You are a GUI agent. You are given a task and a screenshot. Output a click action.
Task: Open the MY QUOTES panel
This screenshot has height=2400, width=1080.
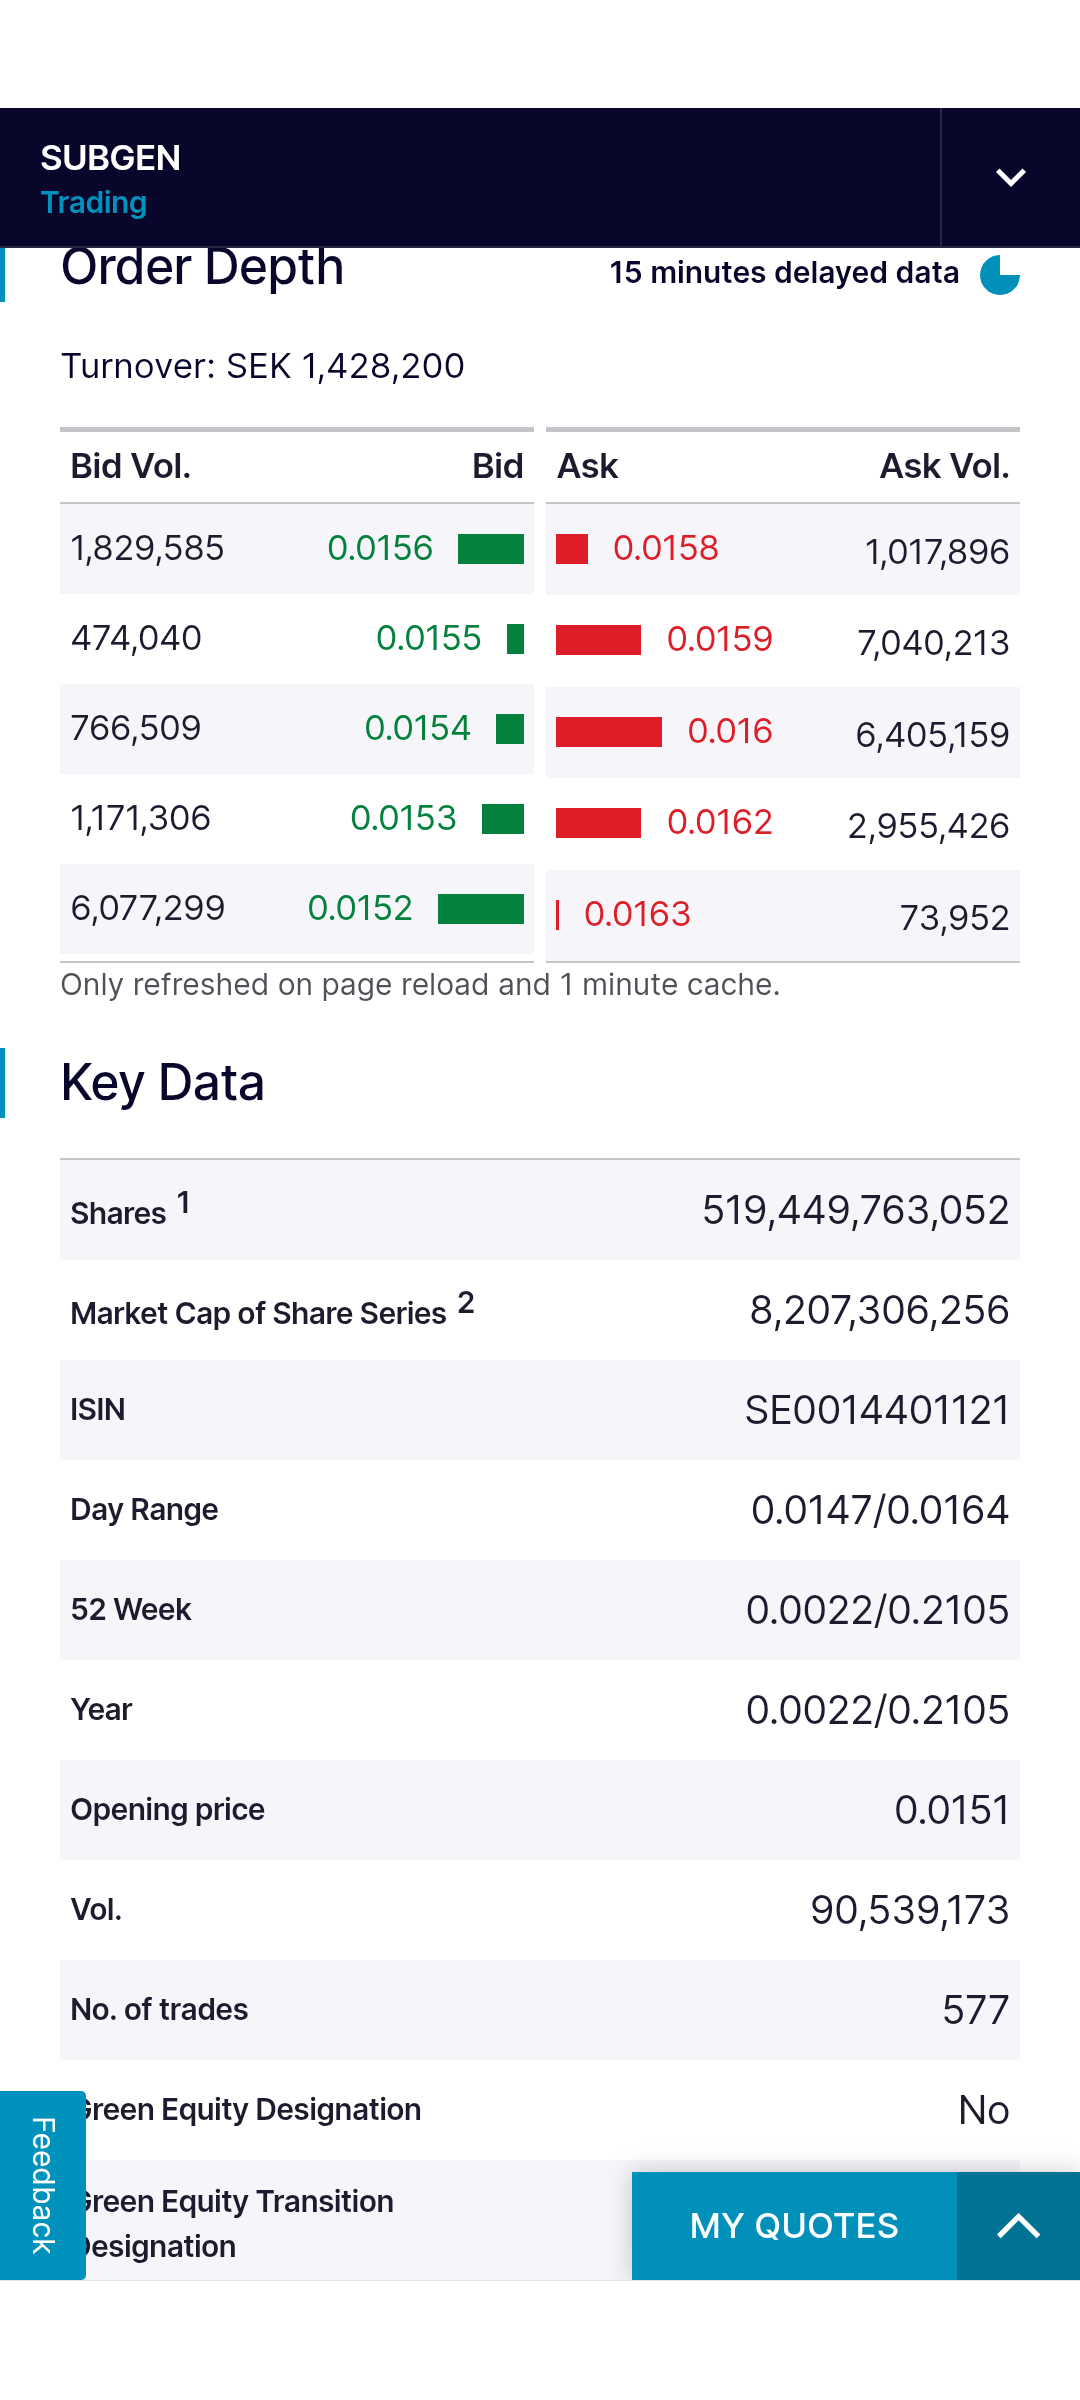pos(794,2226)
